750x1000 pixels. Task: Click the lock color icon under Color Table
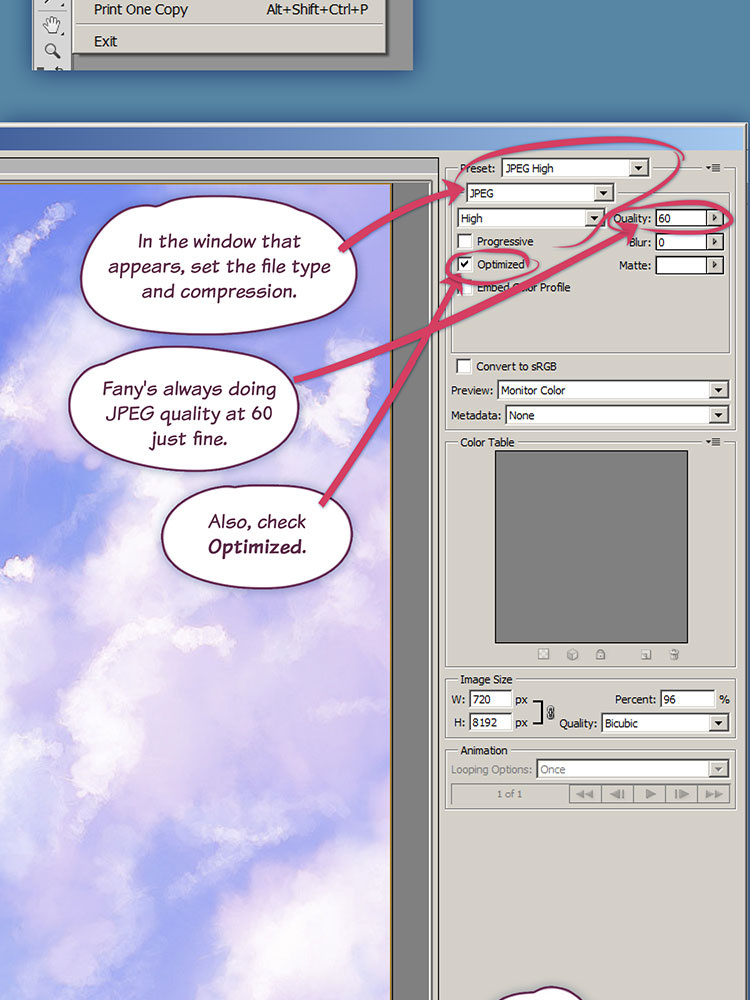click(600, 655)
